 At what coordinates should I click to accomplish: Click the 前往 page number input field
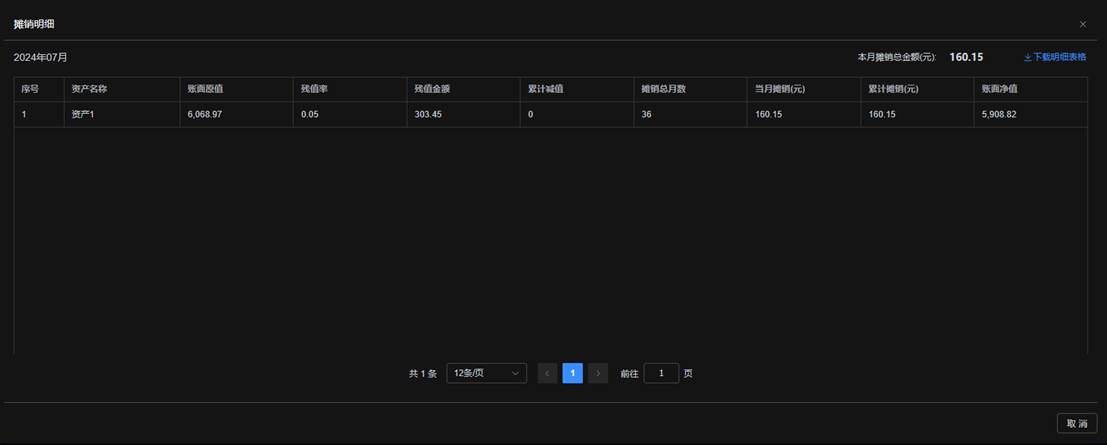[661, 373]
